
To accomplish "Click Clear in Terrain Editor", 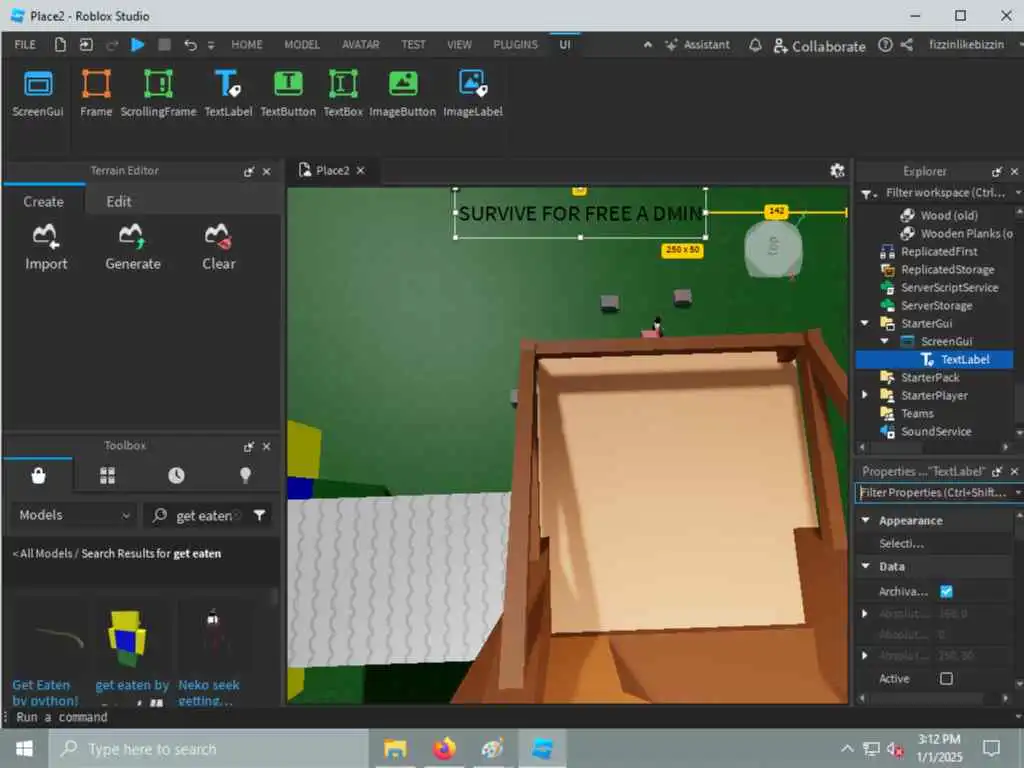I will tap(219, 247).
